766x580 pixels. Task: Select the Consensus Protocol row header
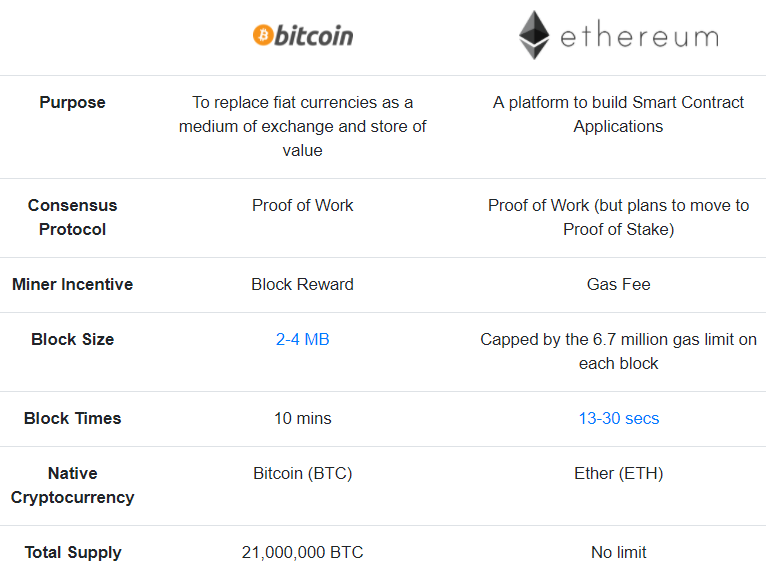tap(72, 217)
